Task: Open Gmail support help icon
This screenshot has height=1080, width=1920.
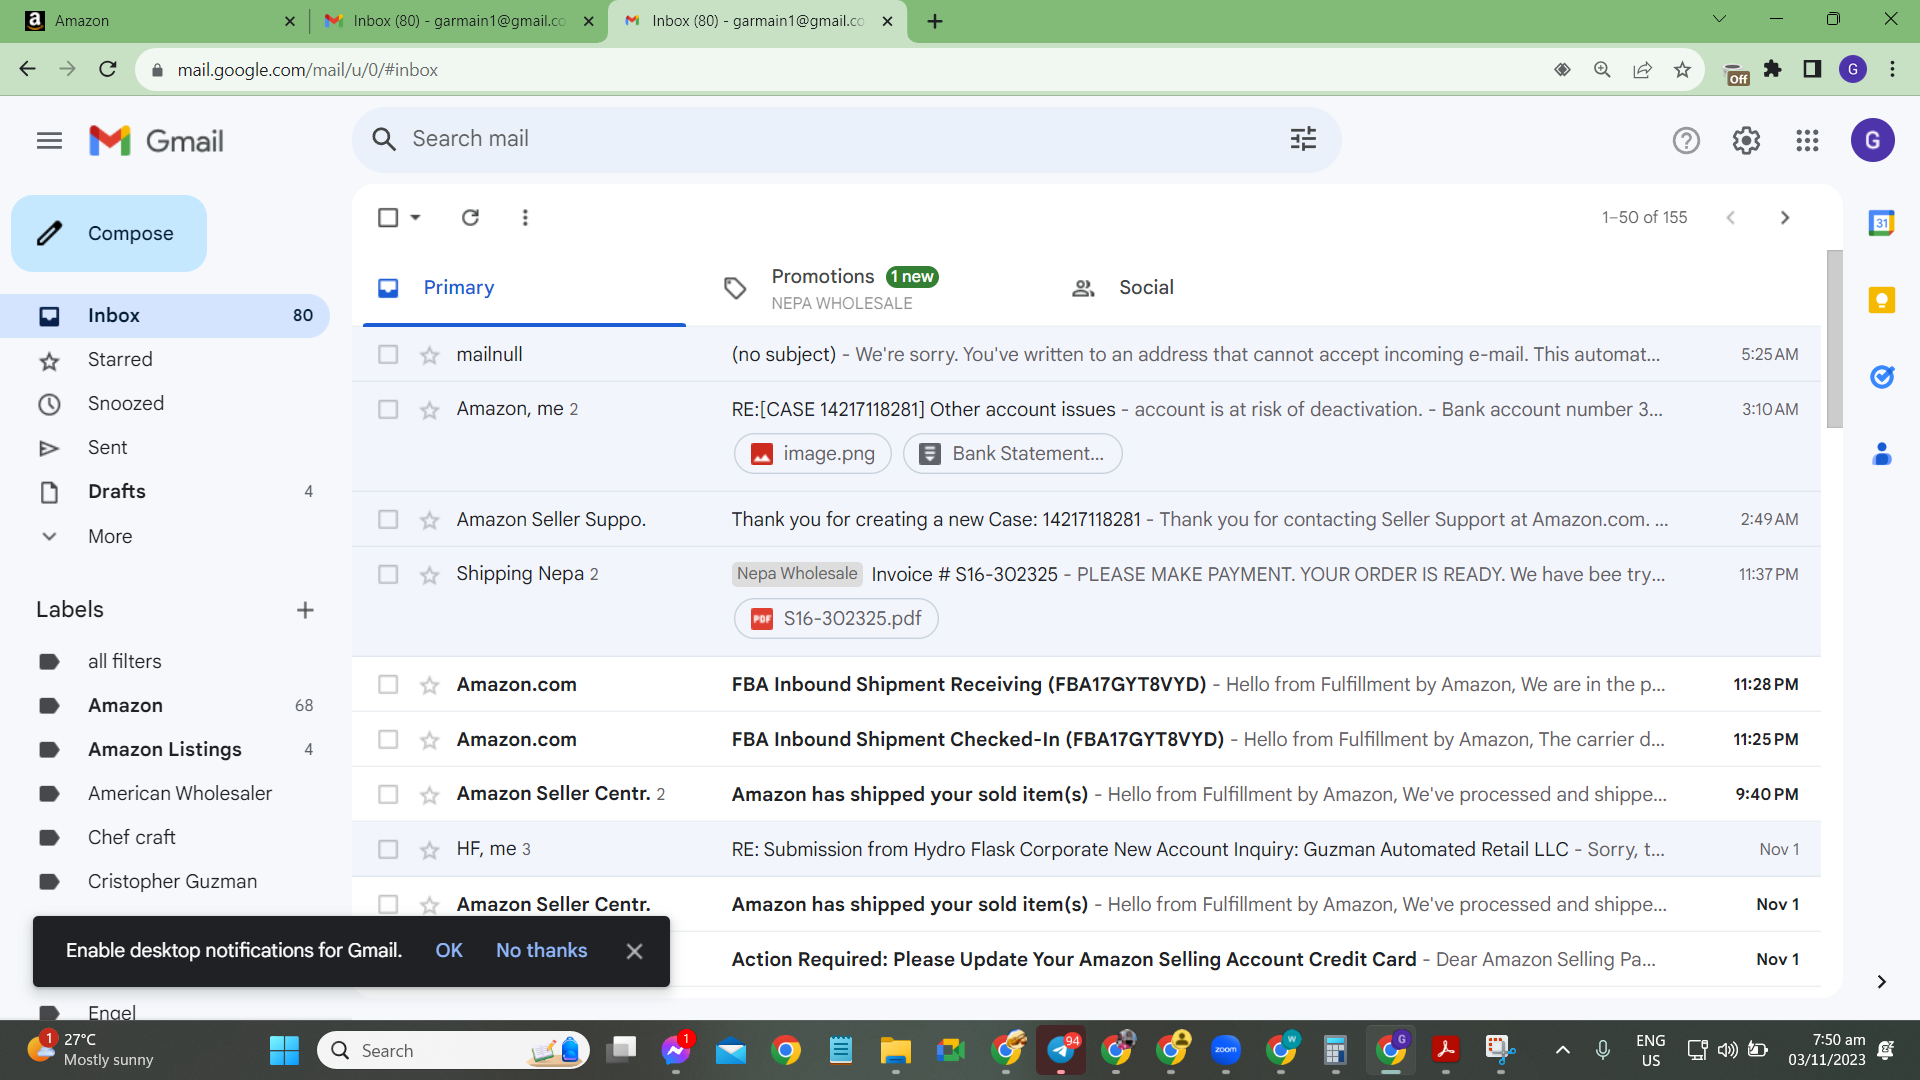Action: (1686, 141)
